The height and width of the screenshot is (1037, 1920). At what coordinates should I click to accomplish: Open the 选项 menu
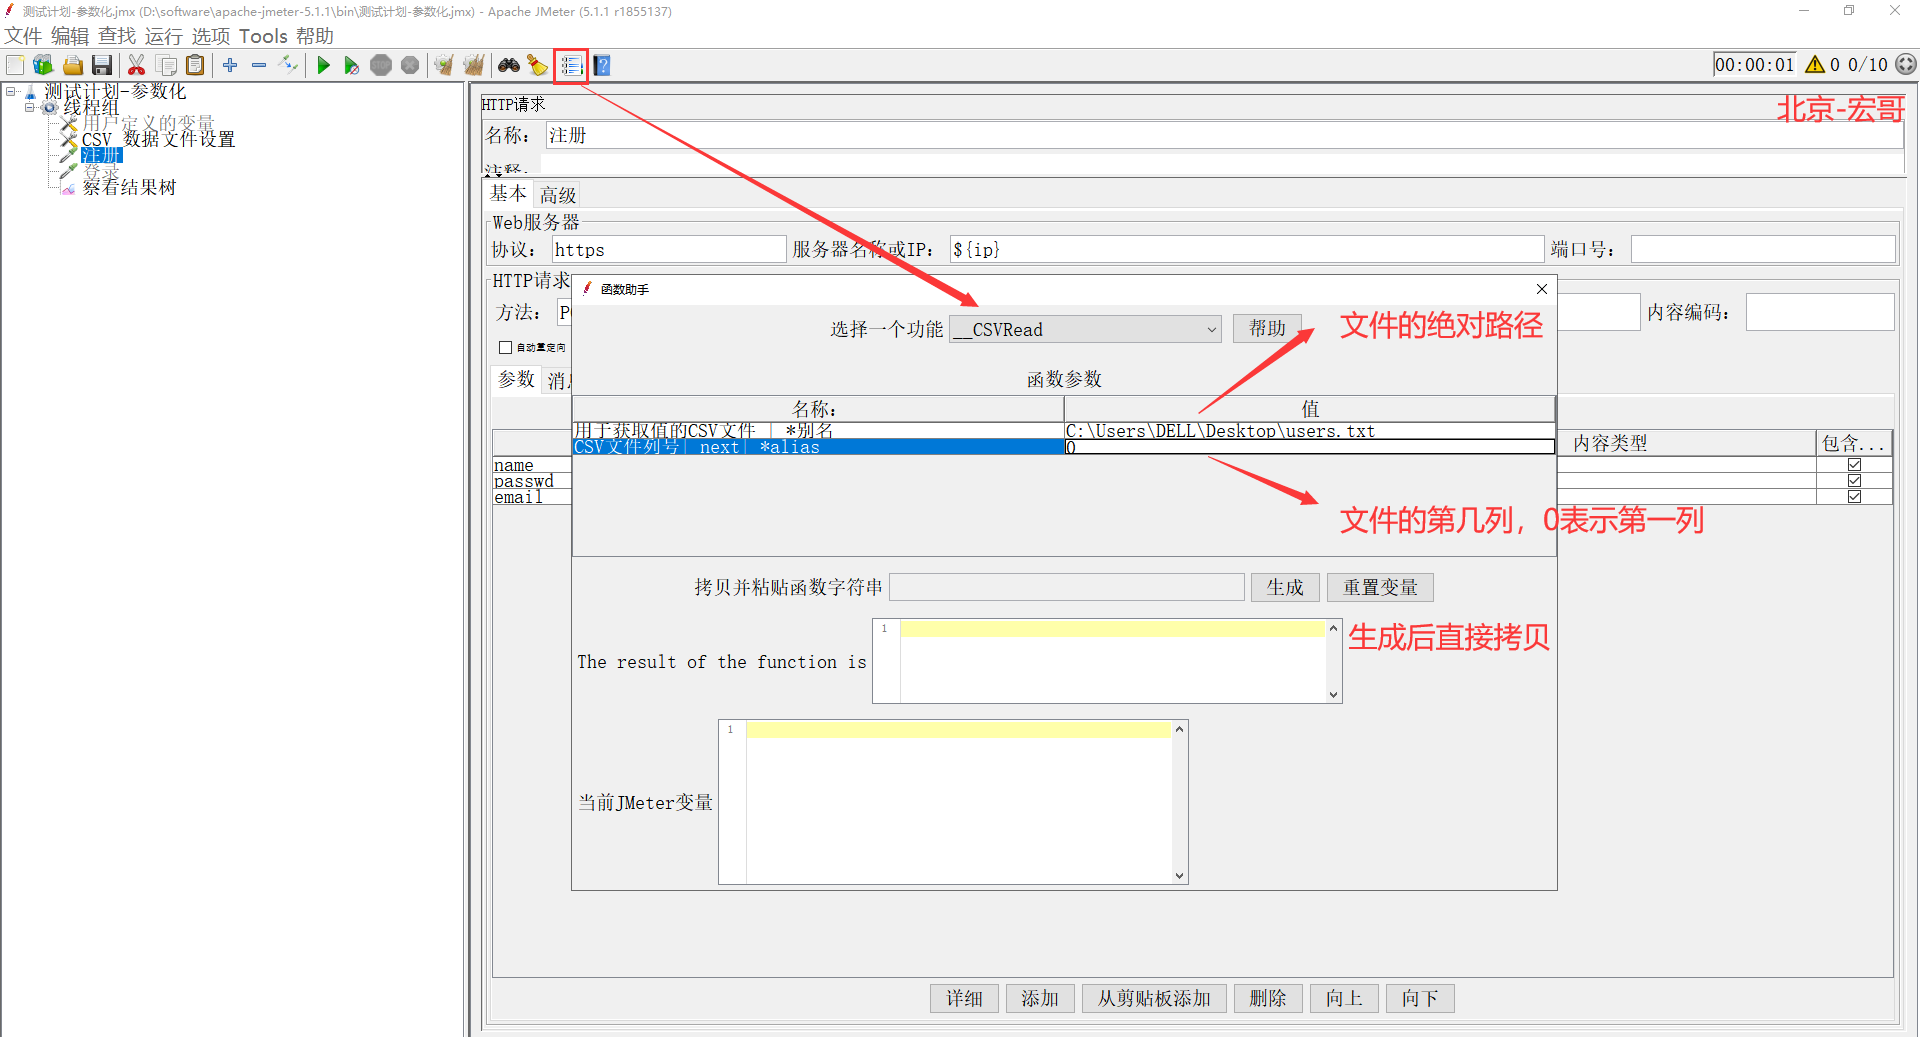[211, 36]
